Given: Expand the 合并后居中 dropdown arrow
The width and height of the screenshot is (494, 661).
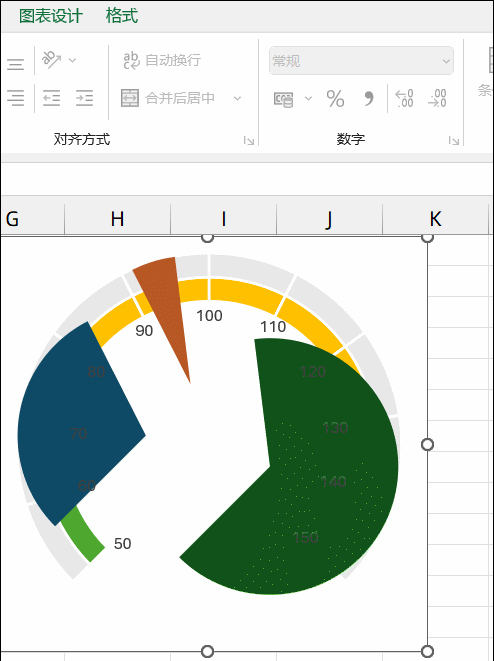Looking at the screenshot, I should pyautogui.click(x=237, y=98).
